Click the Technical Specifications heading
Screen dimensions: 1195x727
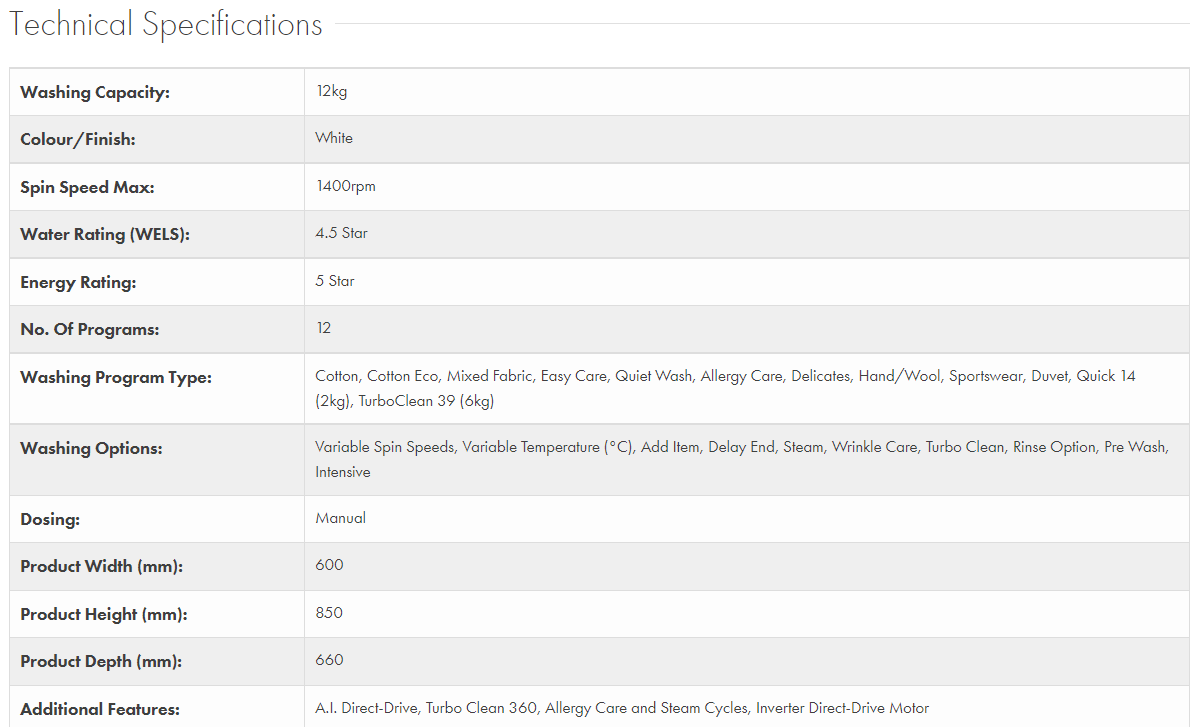tap(166, 25)
